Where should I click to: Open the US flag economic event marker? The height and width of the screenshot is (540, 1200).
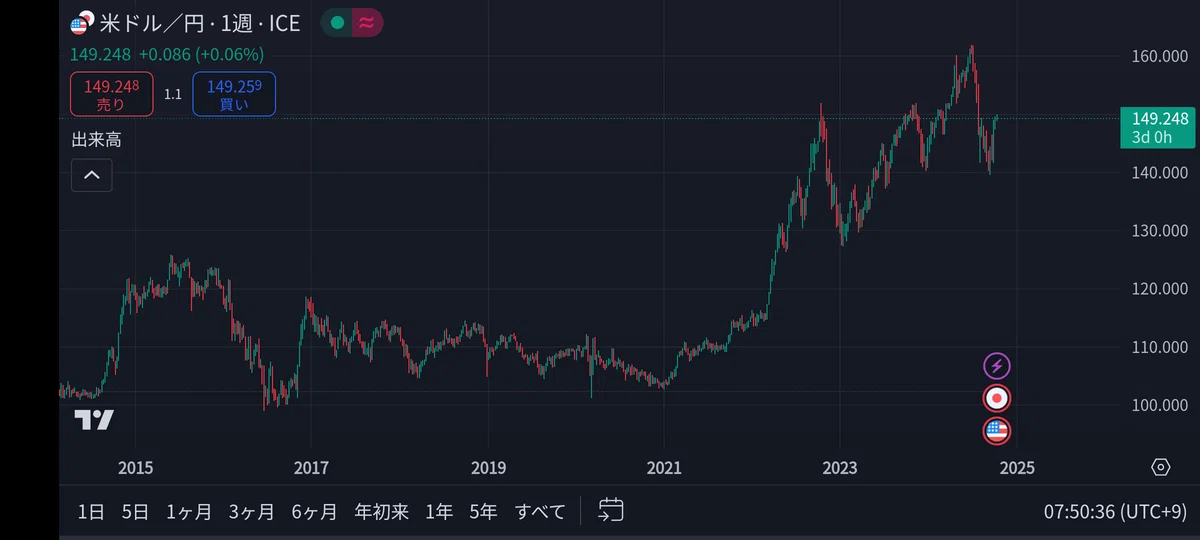(x=996, y=431)
